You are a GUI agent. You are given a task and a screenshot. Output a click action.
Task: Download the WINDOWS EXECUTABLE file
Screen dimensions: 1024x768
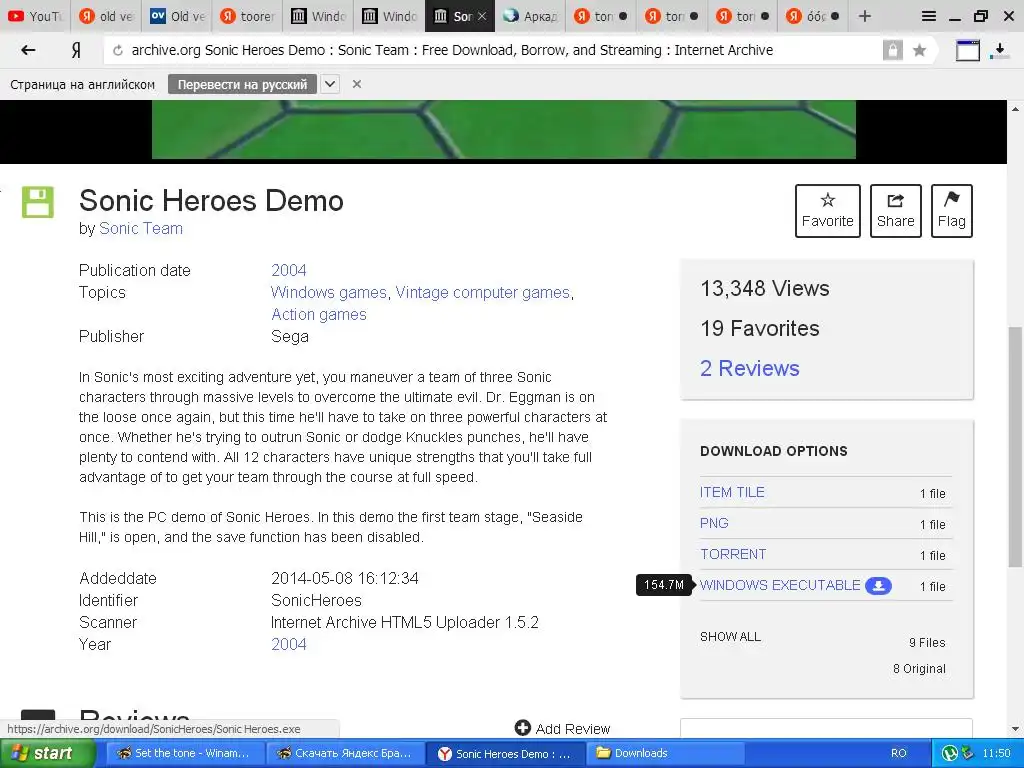(x=780, y=585)
